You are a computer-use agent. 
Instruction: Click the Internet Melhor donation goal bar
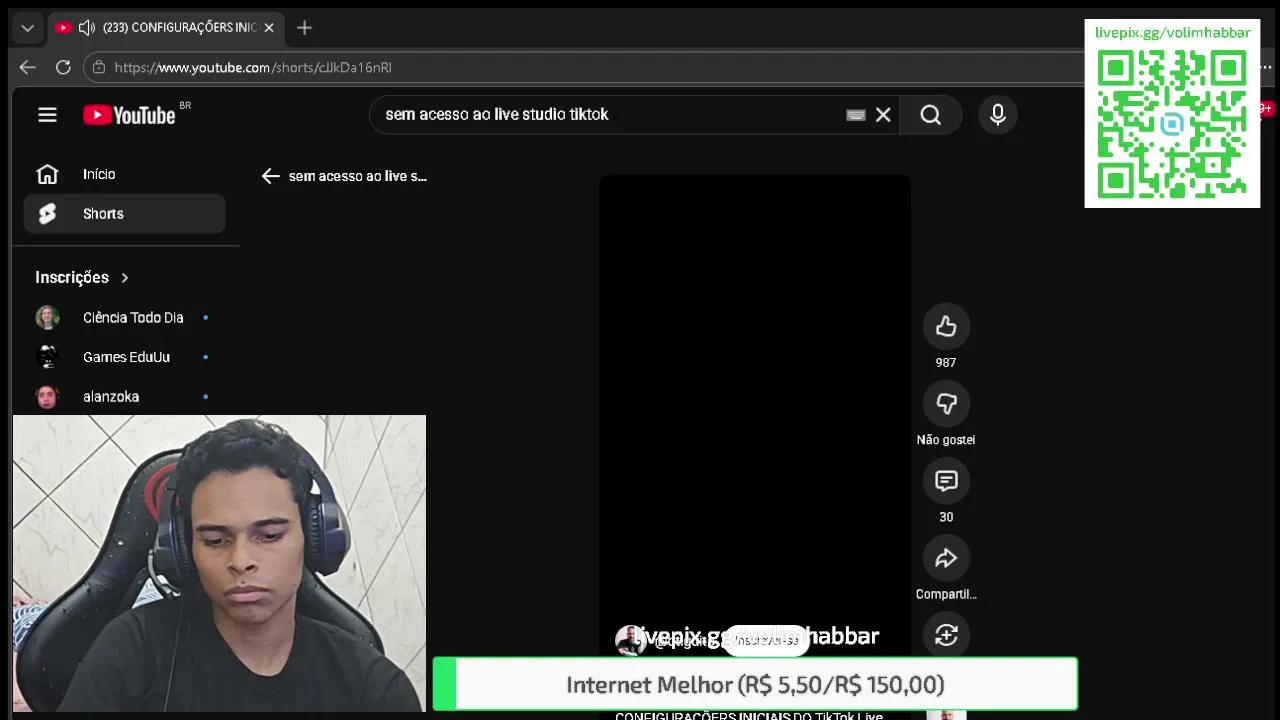tap(755, 684)
